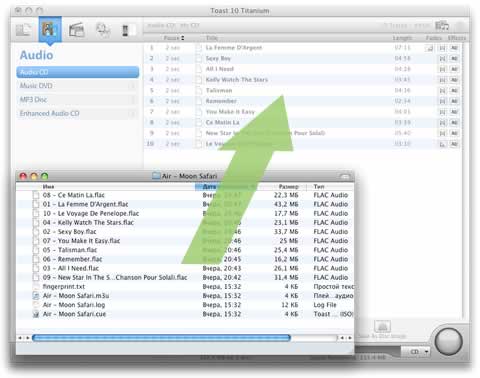Select file 08 – Ce Matin La.flac
This screenshot has height=378, width=480.
click(185, 195)
